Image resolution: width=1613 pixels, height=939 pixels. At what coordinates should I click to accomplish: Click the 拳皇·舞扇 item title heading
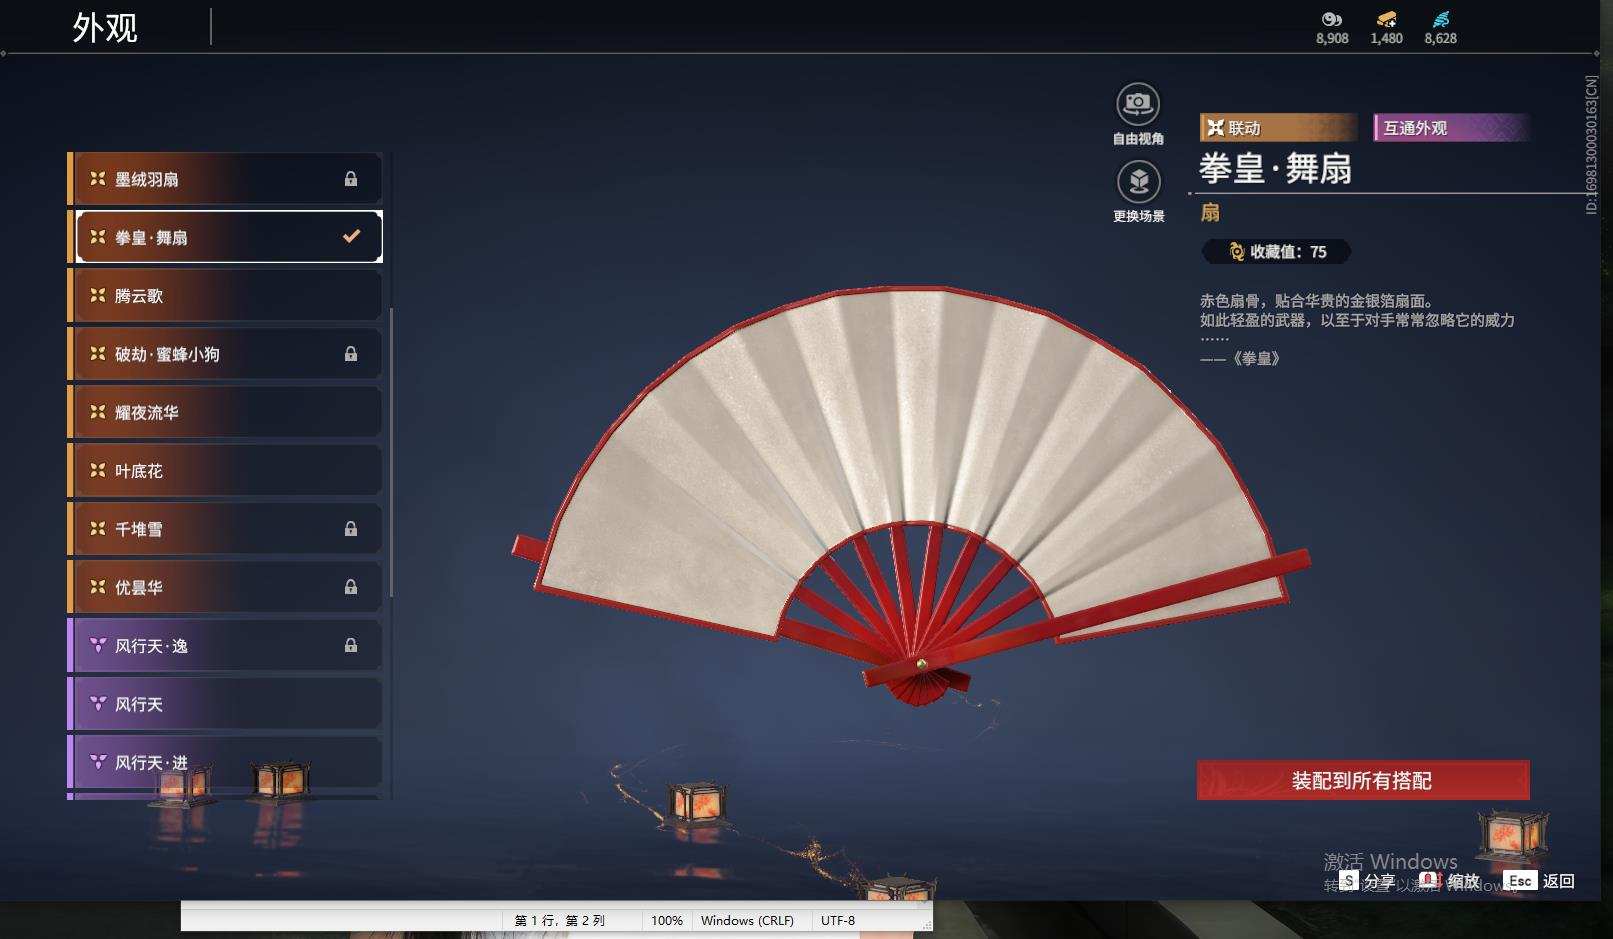coord(1276,168)
